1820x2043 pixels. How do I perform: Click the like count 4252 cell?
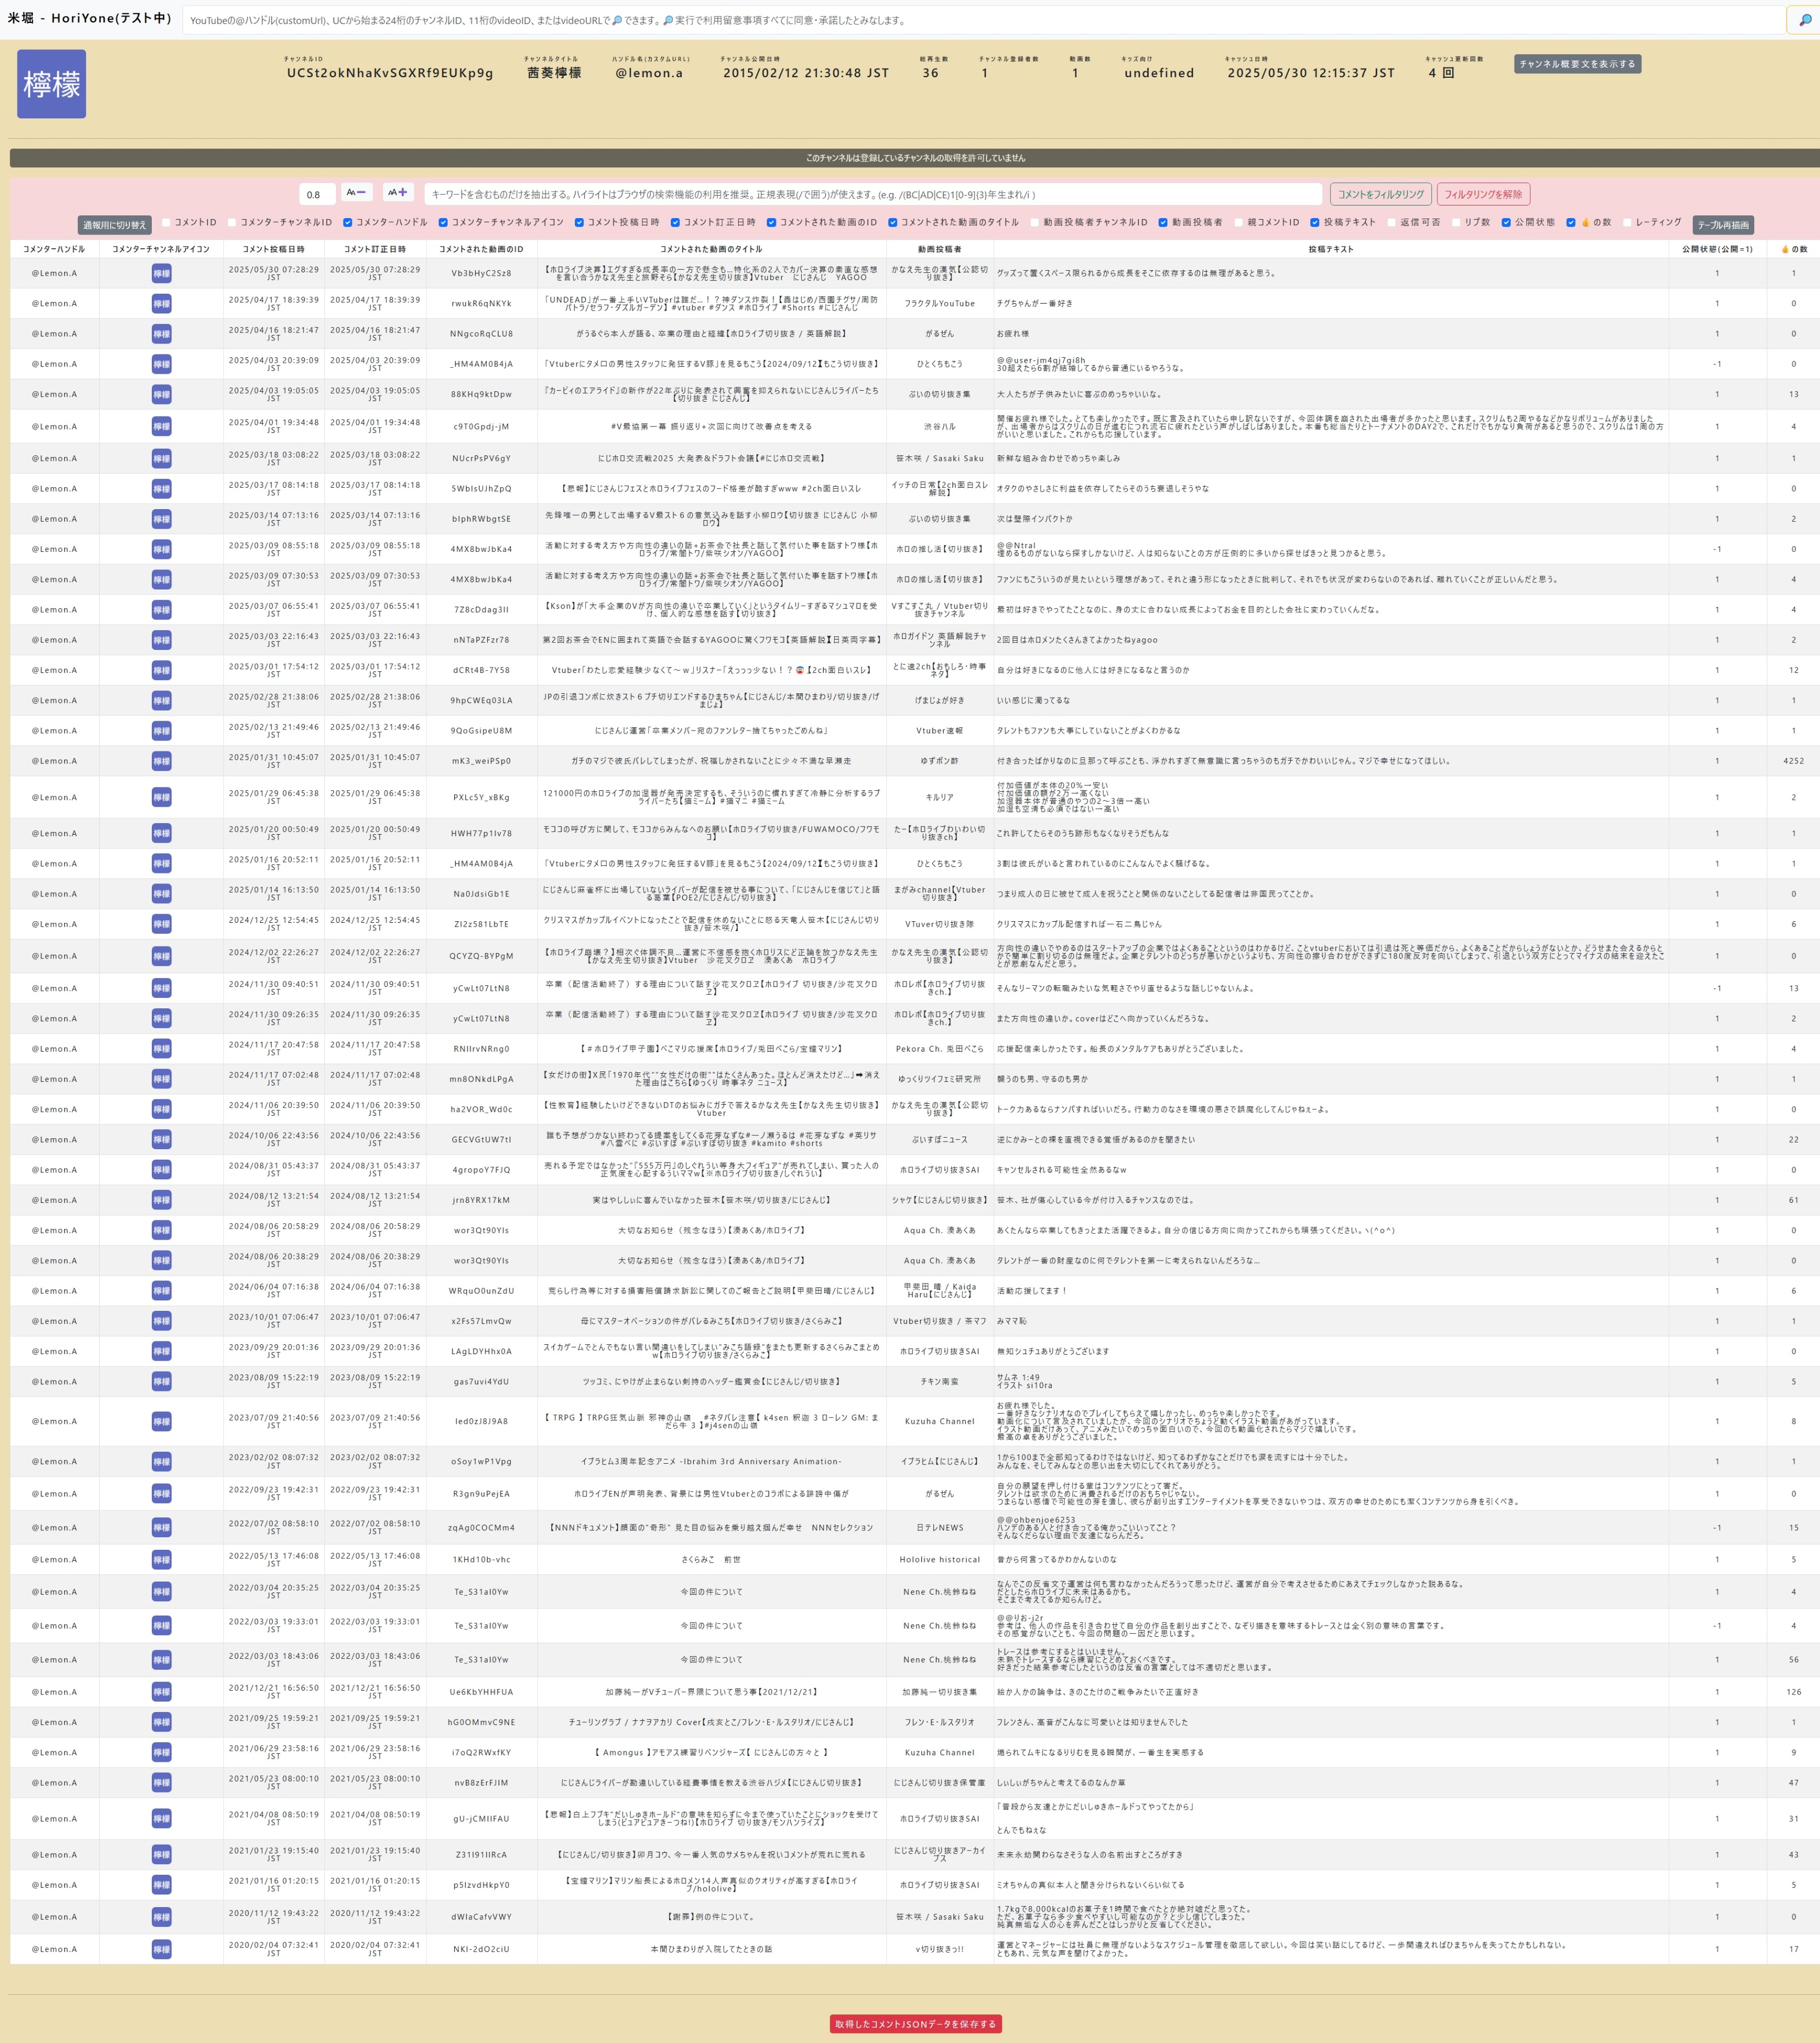pyautogui.click(x=1793, y=761)
